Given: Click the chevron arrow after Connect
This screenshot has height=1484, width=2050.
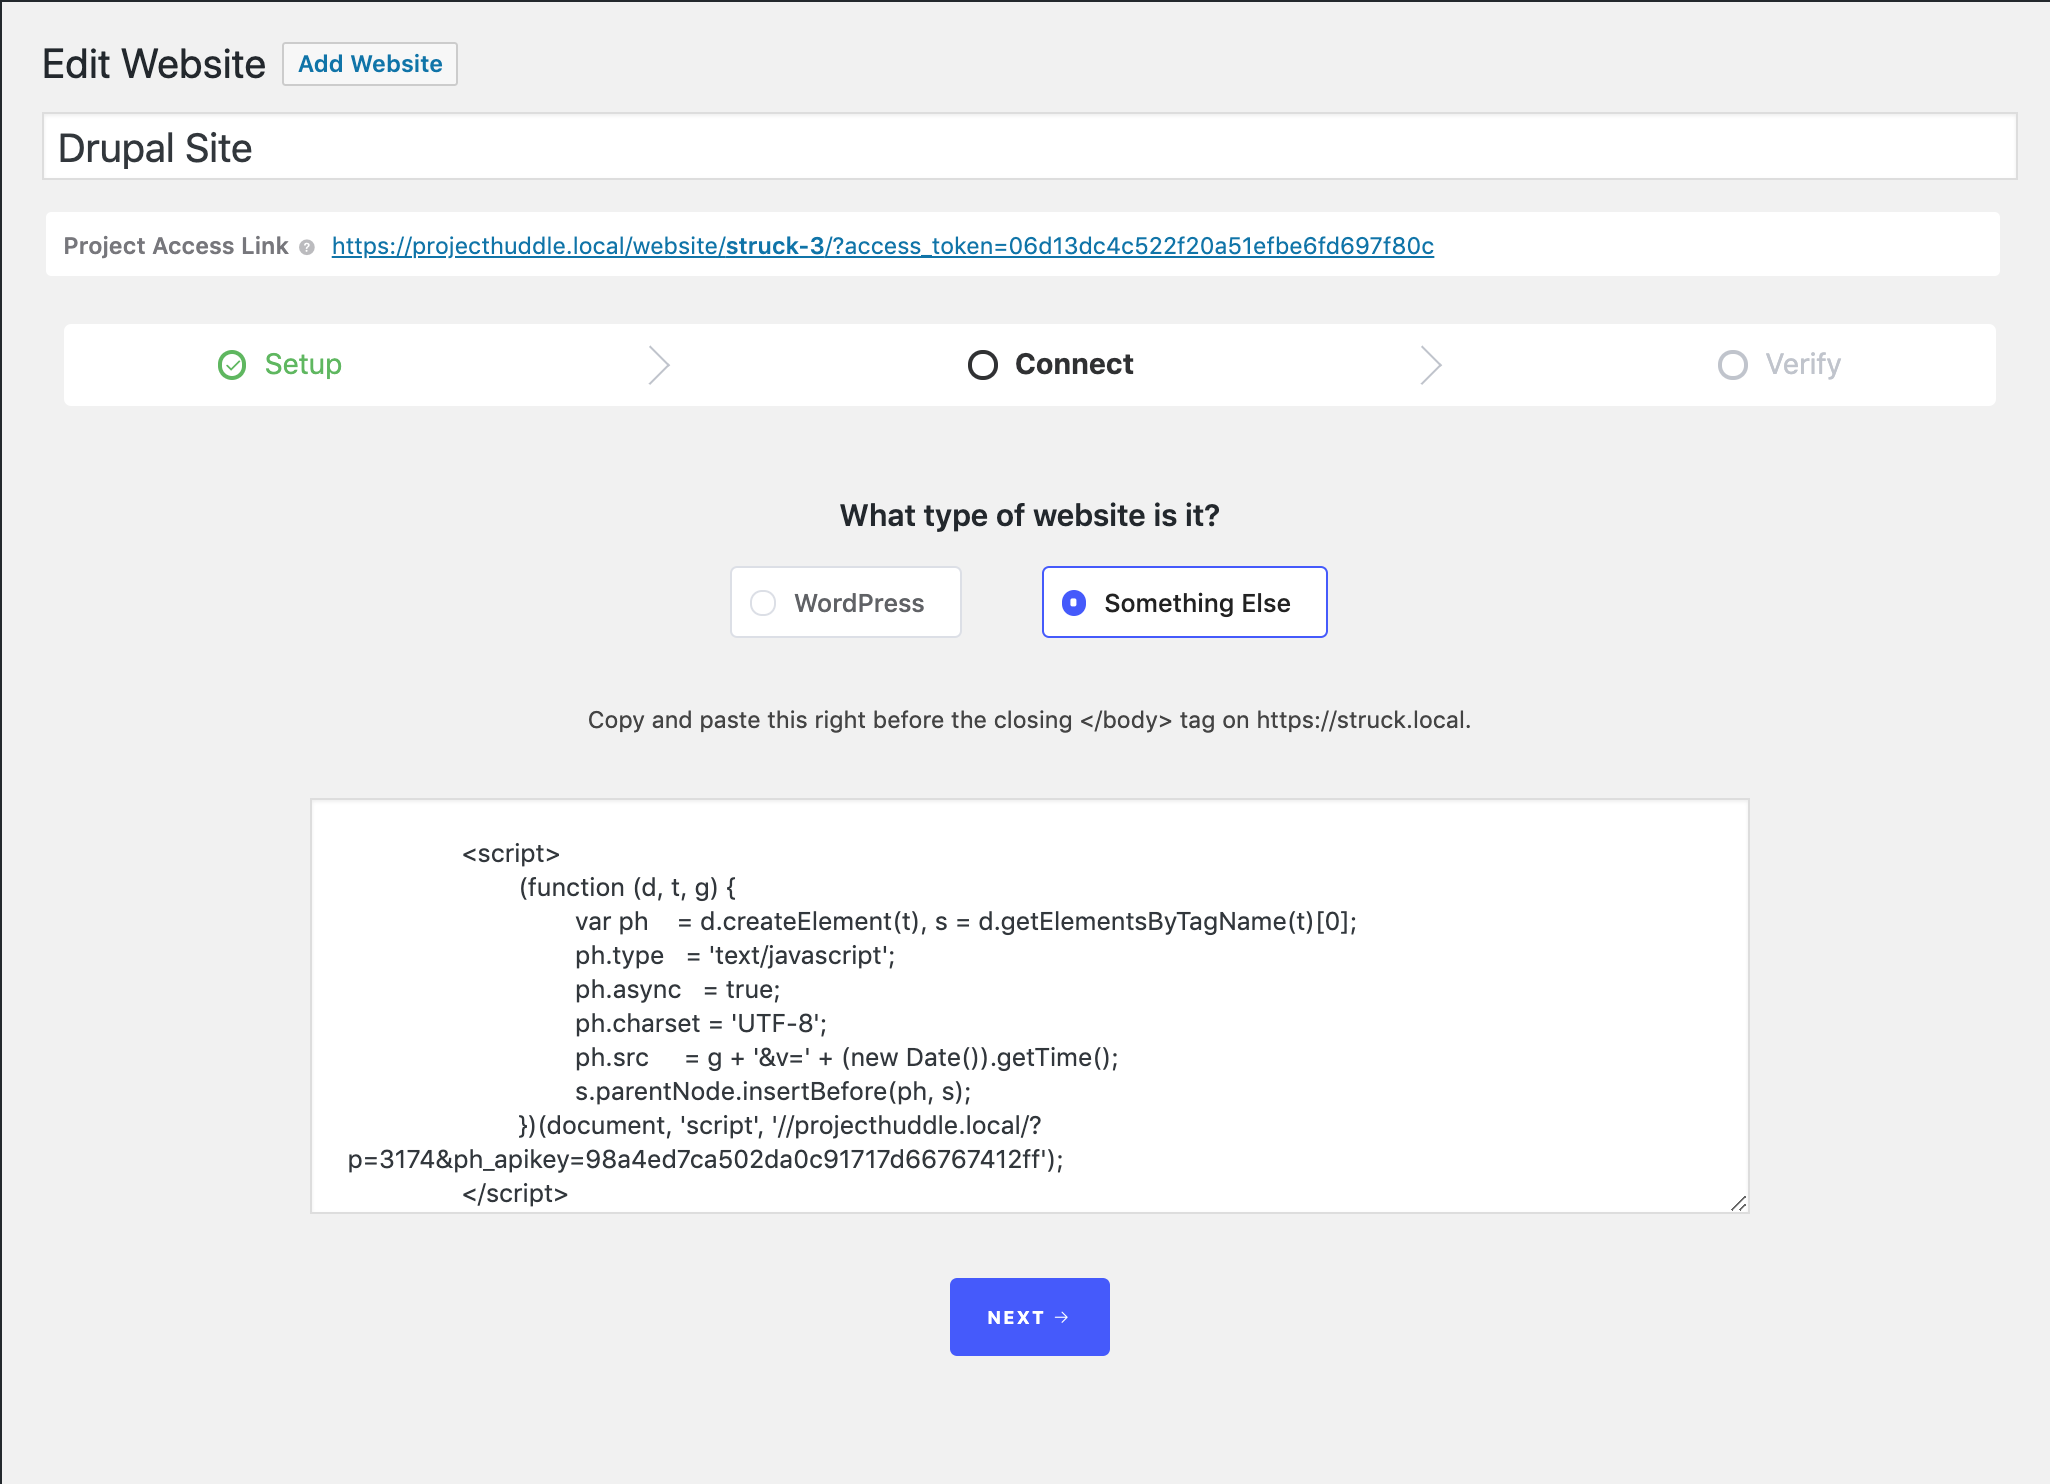Looking at the screenshot, I should pyautogui.click(x=1431, y=365).
